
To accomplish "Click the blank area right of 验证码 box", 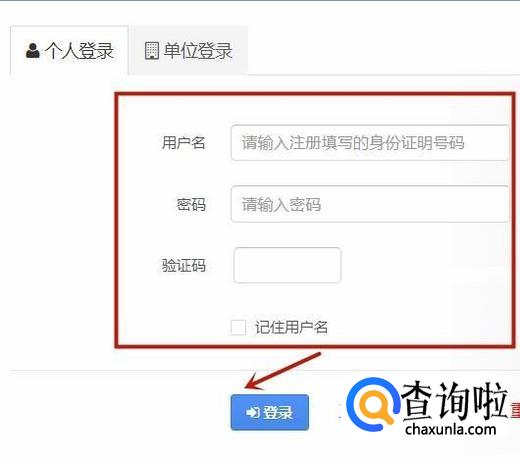I will (x=425, y=265).
